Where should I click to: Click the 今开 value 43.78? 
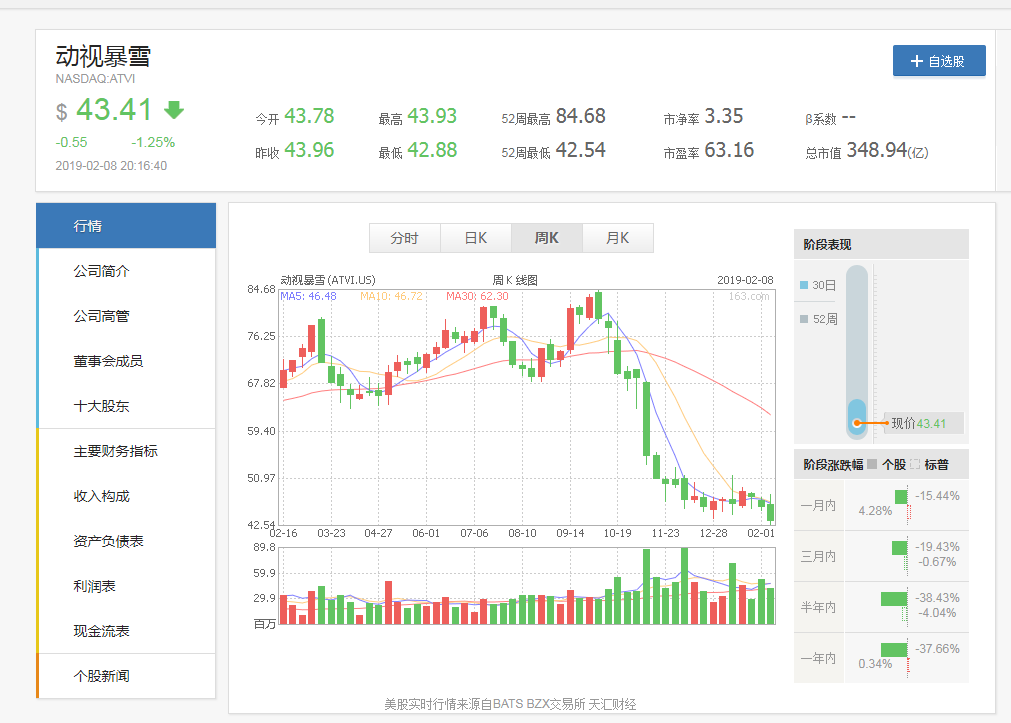click(309, 116)
